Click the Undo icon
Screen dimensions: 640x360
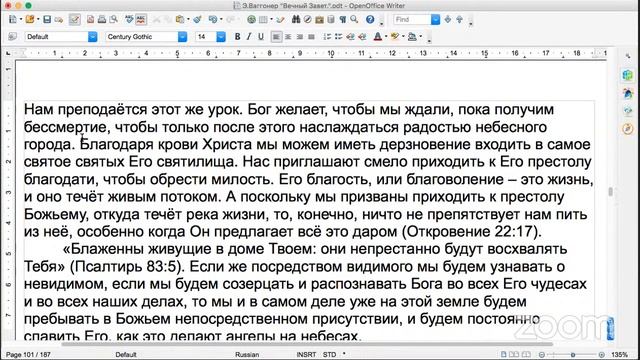point(212,19)
